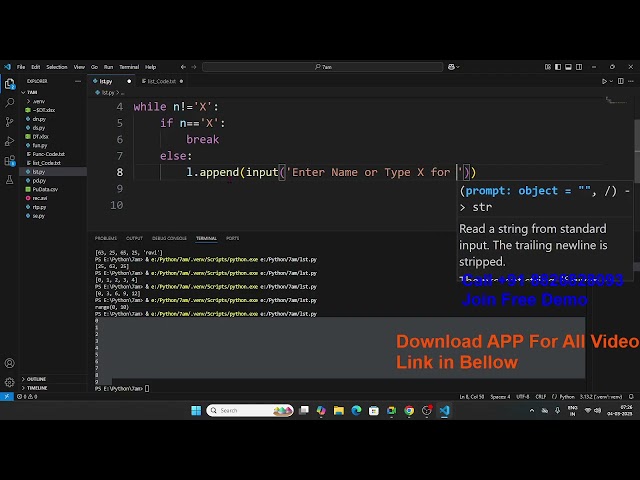Collapse the 7AM root folder
Image resolution: width=640 pixels, height=480 pixels.
[x=32, y=92]
